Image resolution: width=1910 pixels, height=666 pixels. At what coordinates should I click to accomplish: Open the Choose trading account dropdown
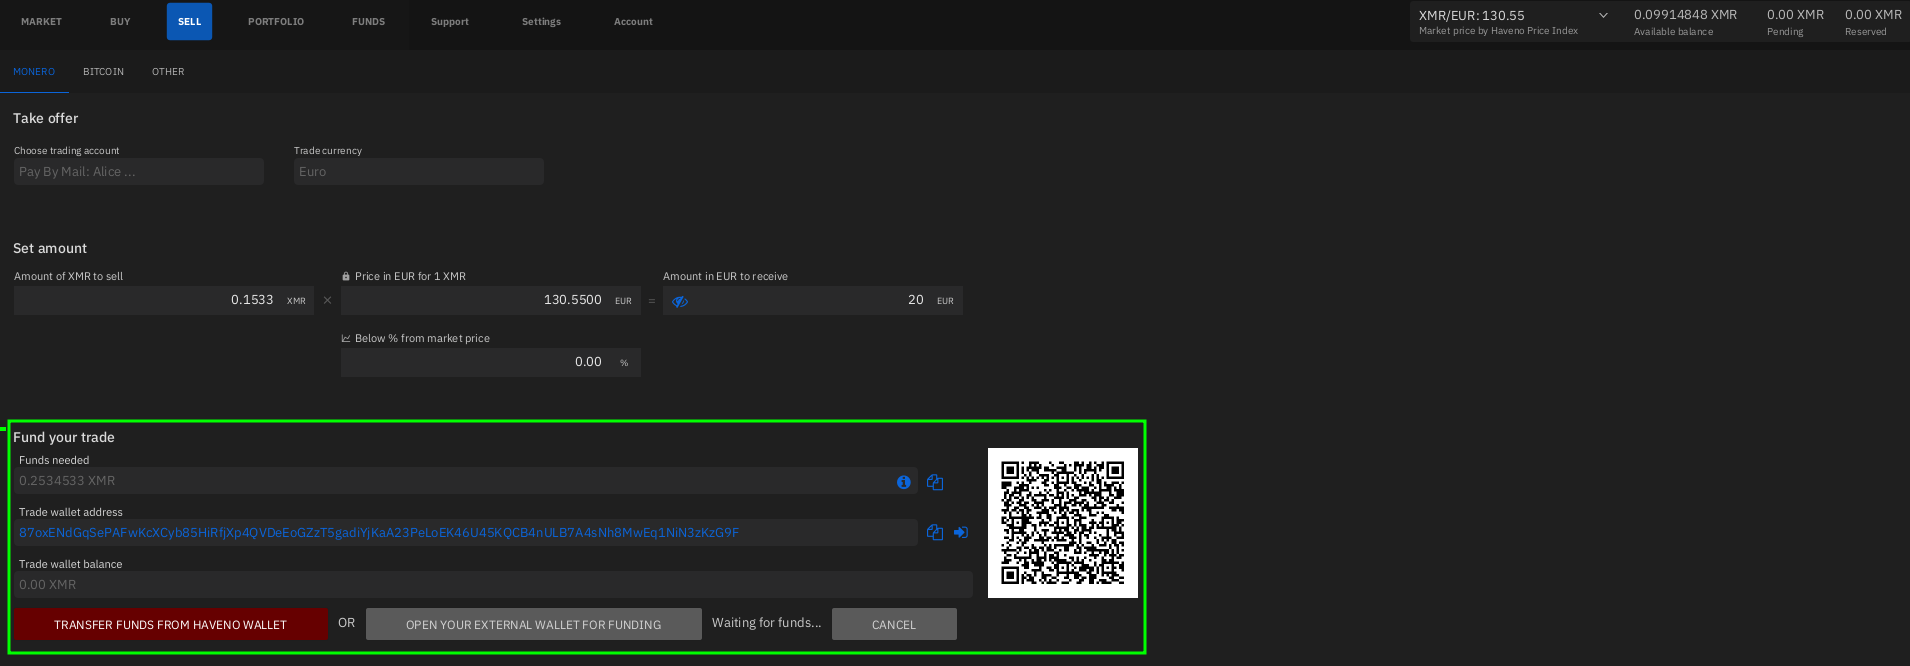[138, 172]
